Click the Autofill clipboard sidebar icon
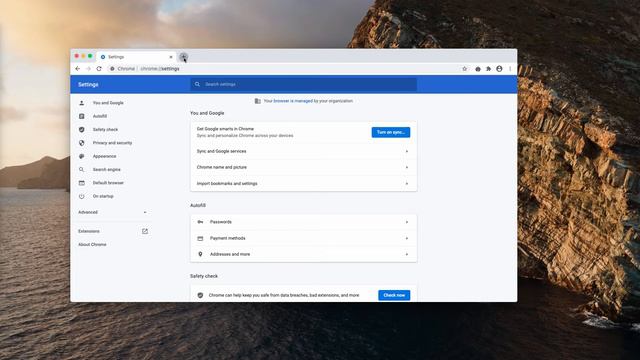This screenshot has width=640, height=360. click(82, 116)
